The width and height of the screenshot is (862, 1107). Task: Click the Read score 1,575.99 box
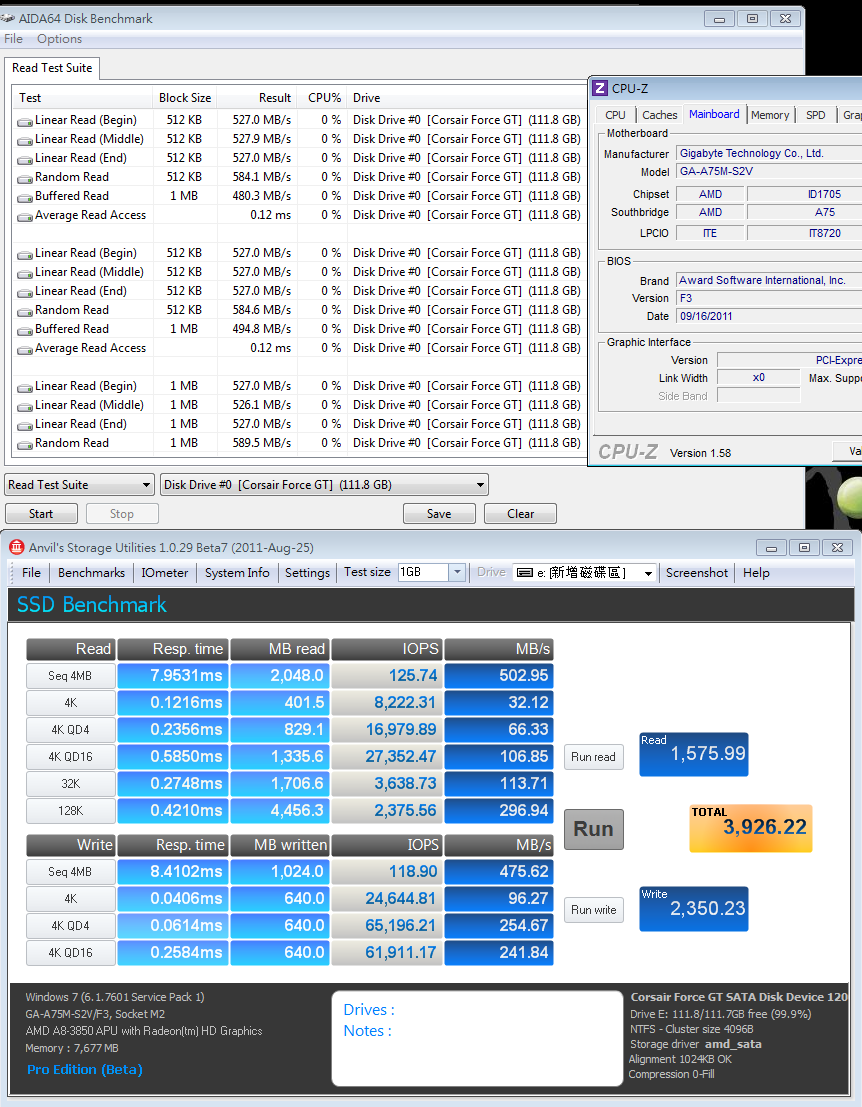[693, 754]
